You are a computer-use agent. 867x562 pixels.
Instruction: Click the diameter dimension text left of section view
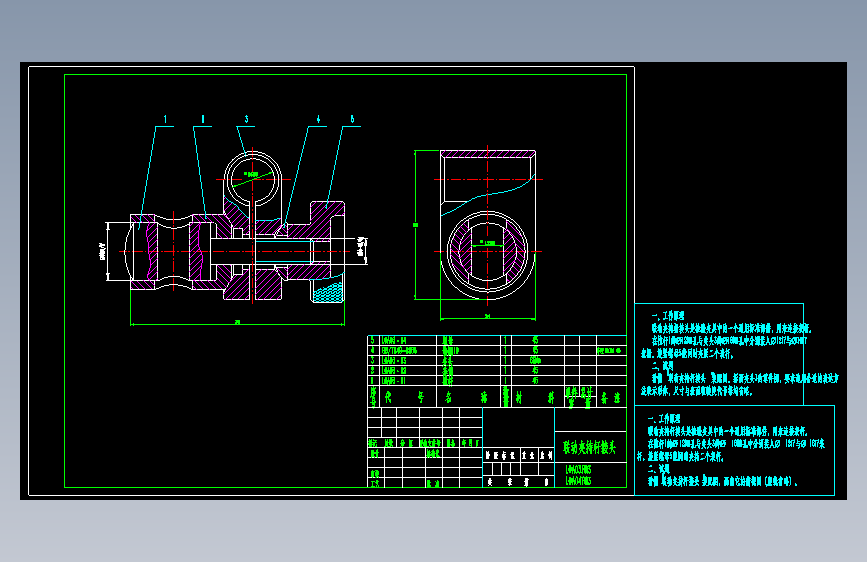pyautogui.click(x=103, y=251)
